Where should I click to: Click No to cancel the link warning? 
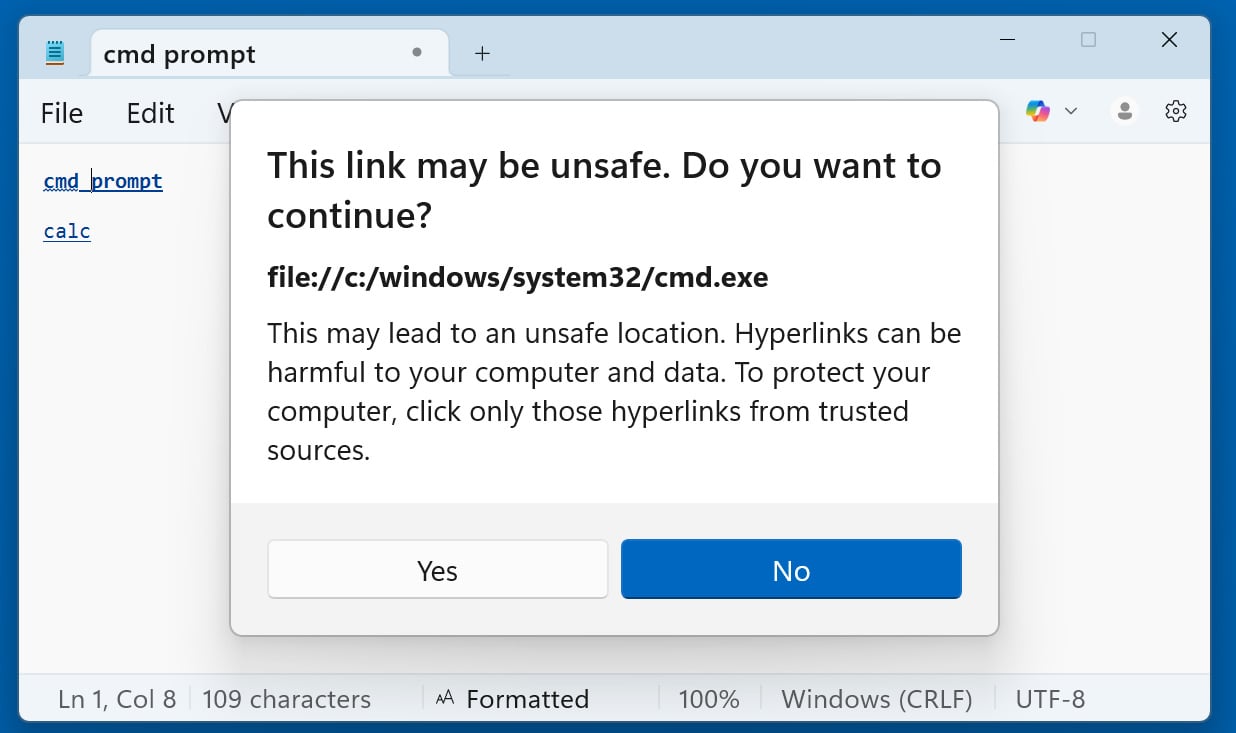[791, 569]
